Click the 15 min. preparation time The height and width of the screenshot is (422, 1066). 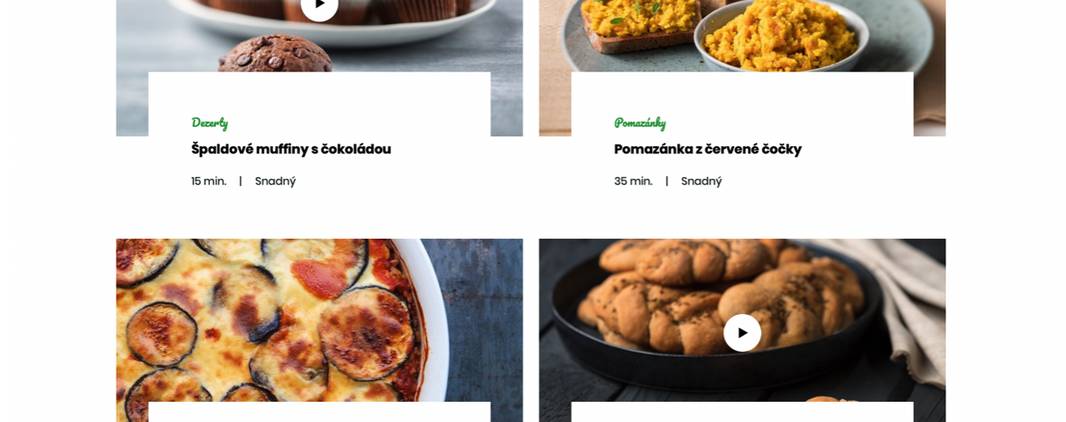[209, 181]
